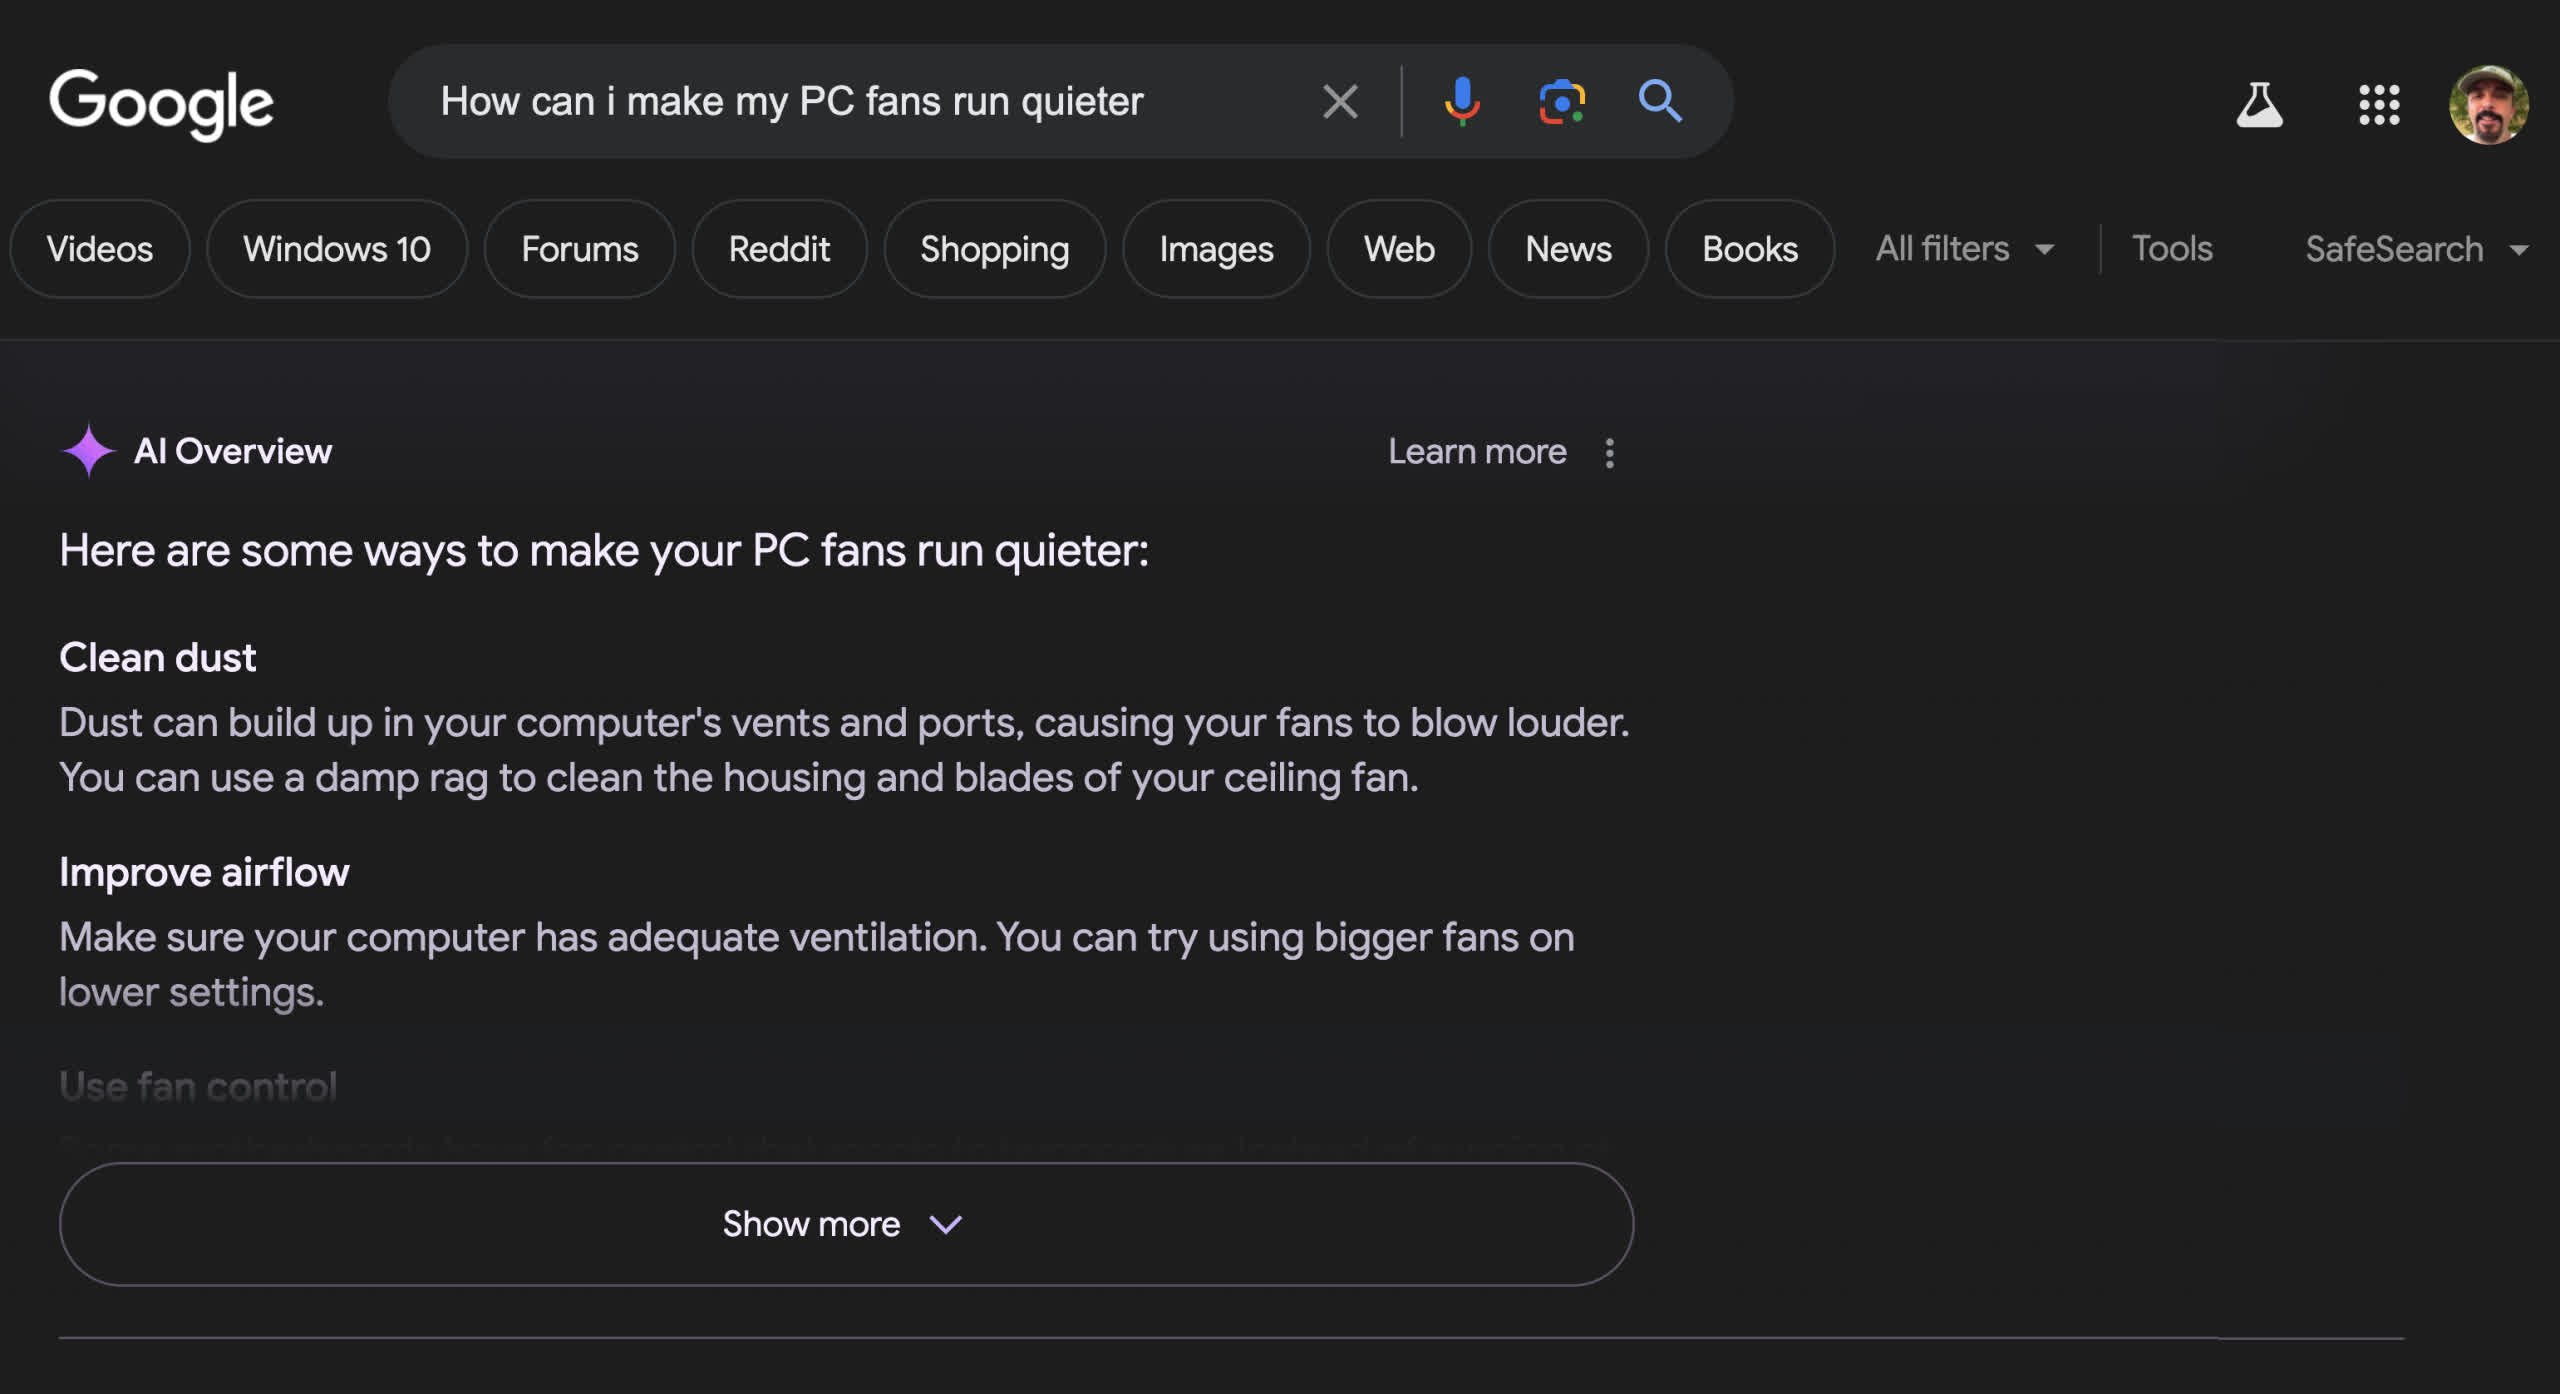Expand AI Overview with Show more

click(x=846, y=1224)
